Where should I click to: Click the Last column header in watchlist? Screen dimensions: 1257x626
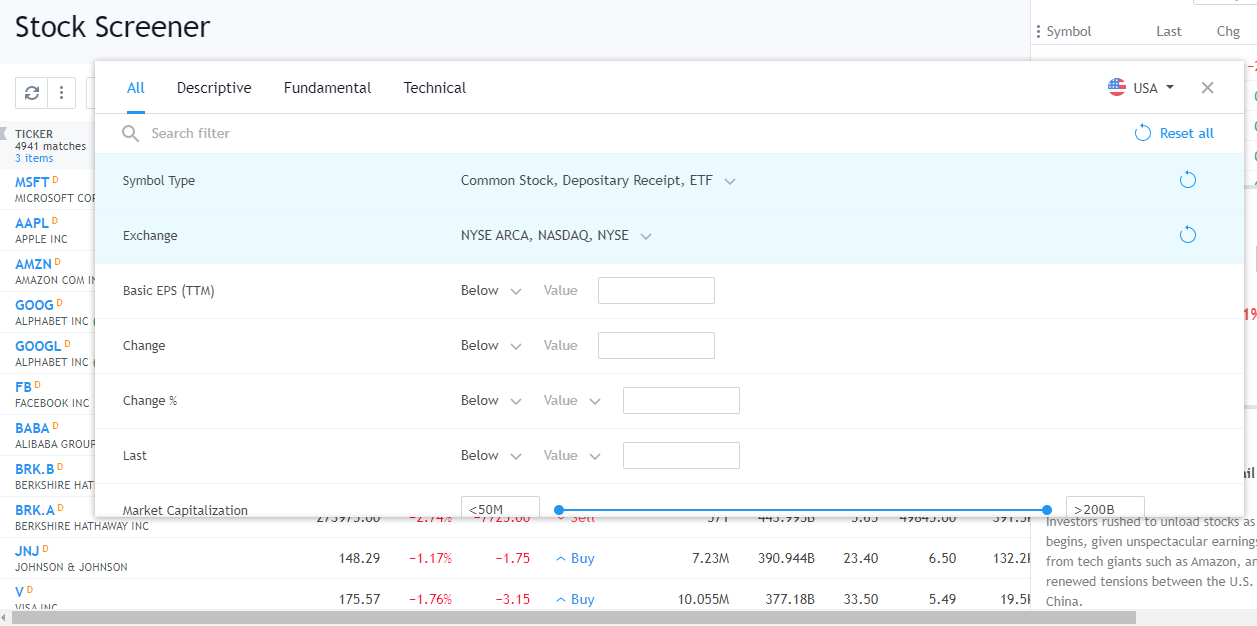1169,31
